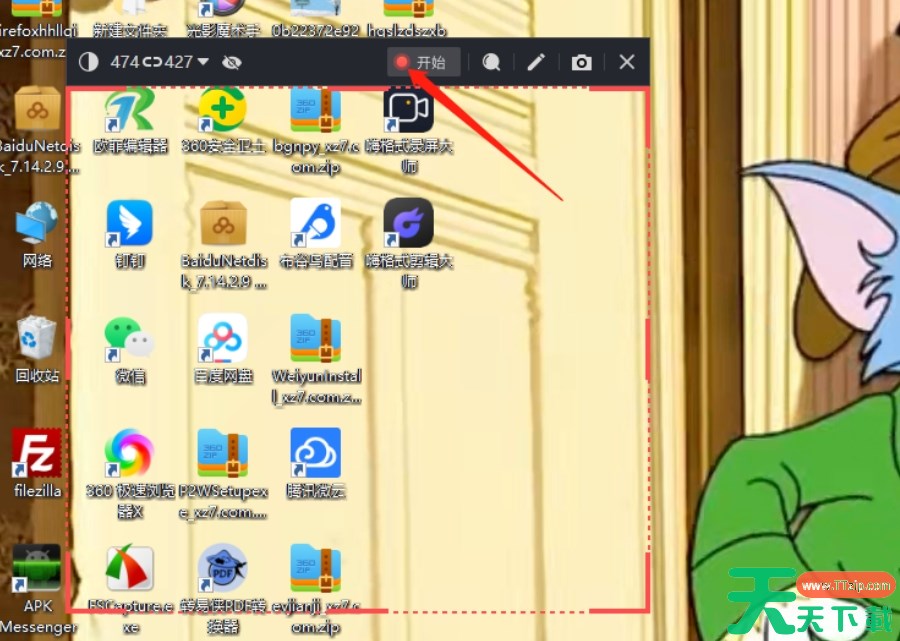Click the 427 height value
This screenshot has height=641, width=900.
pos(179,61)
